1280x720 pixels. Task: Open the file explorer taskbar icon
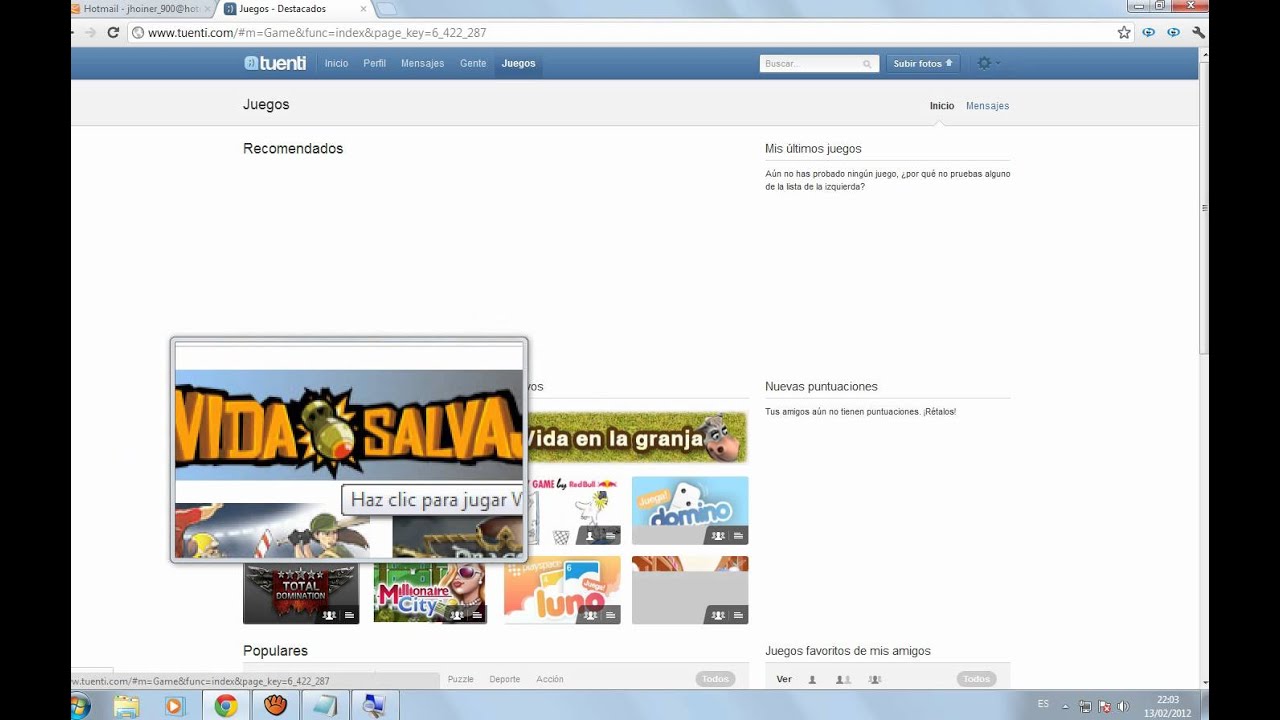point(127,706)
